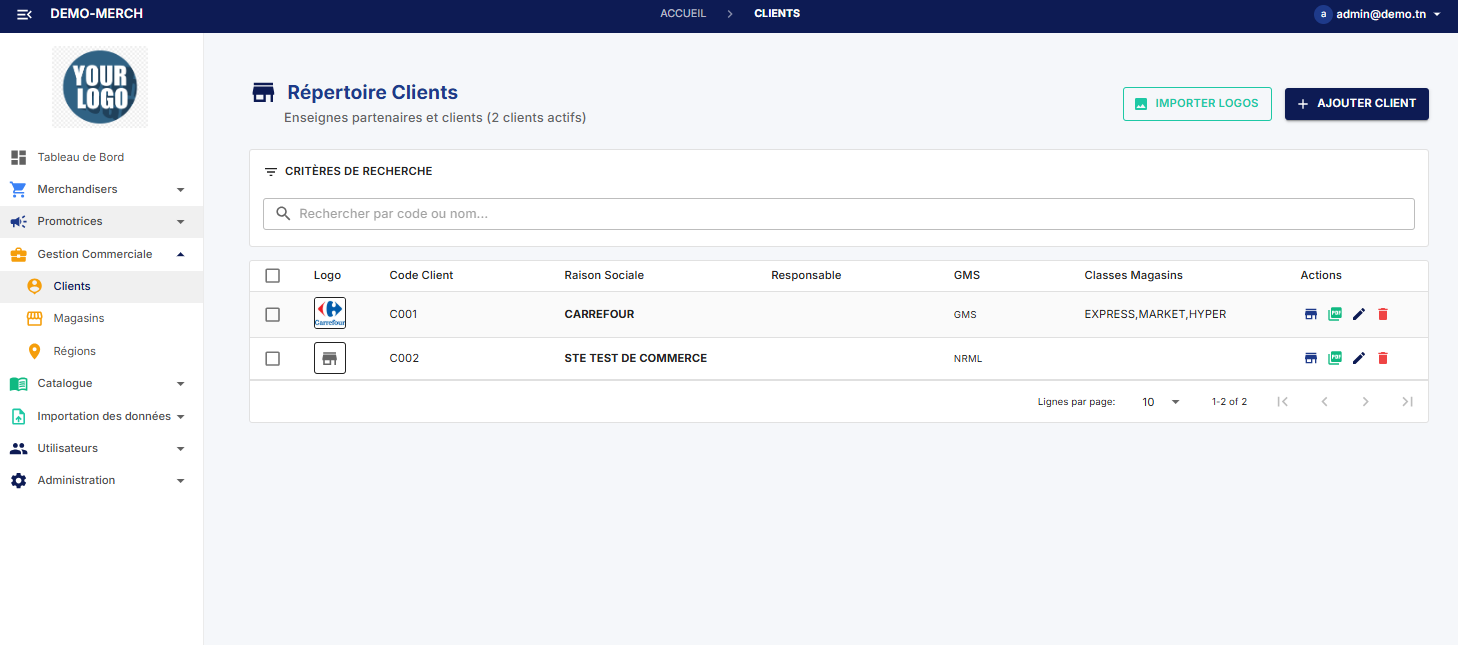Screen dimensions: 1458x645
Task: Go to previous page of table
Action: [x=1324, y=402]
